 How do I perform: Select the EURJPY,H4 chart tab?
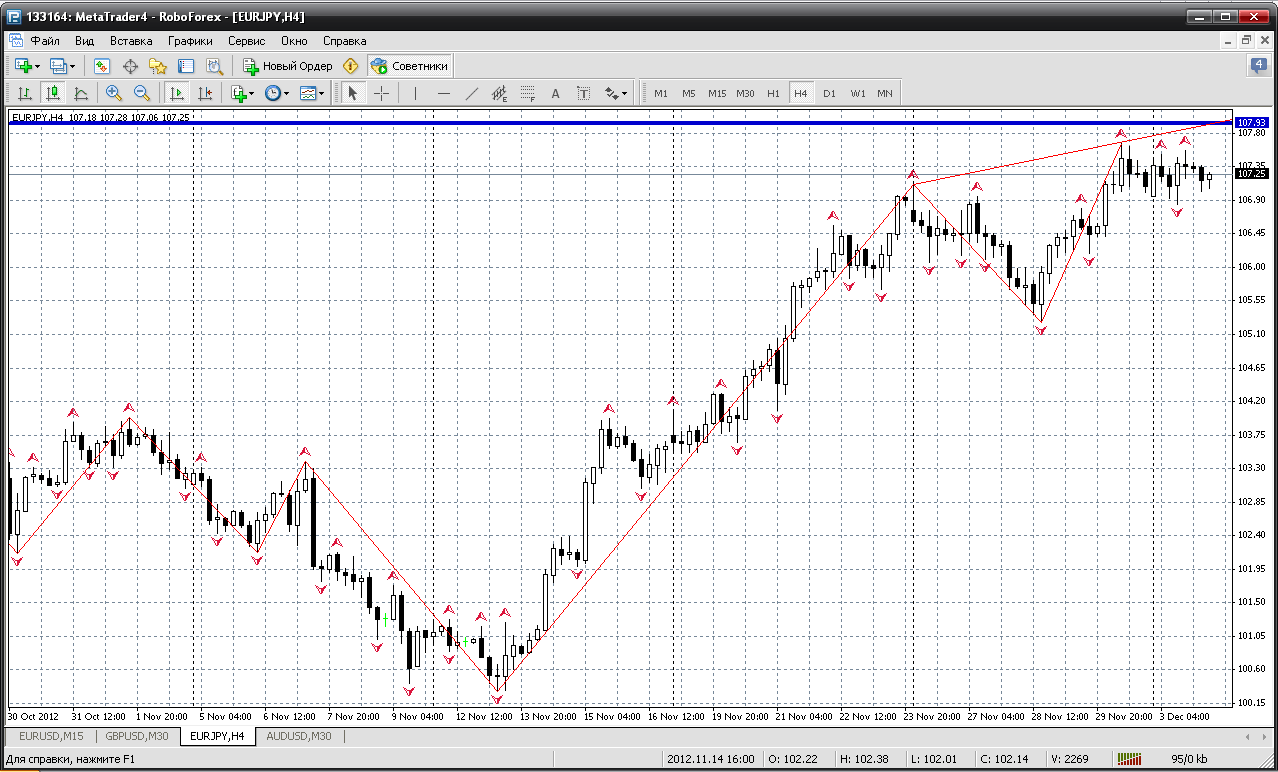(x=217, y=736)
